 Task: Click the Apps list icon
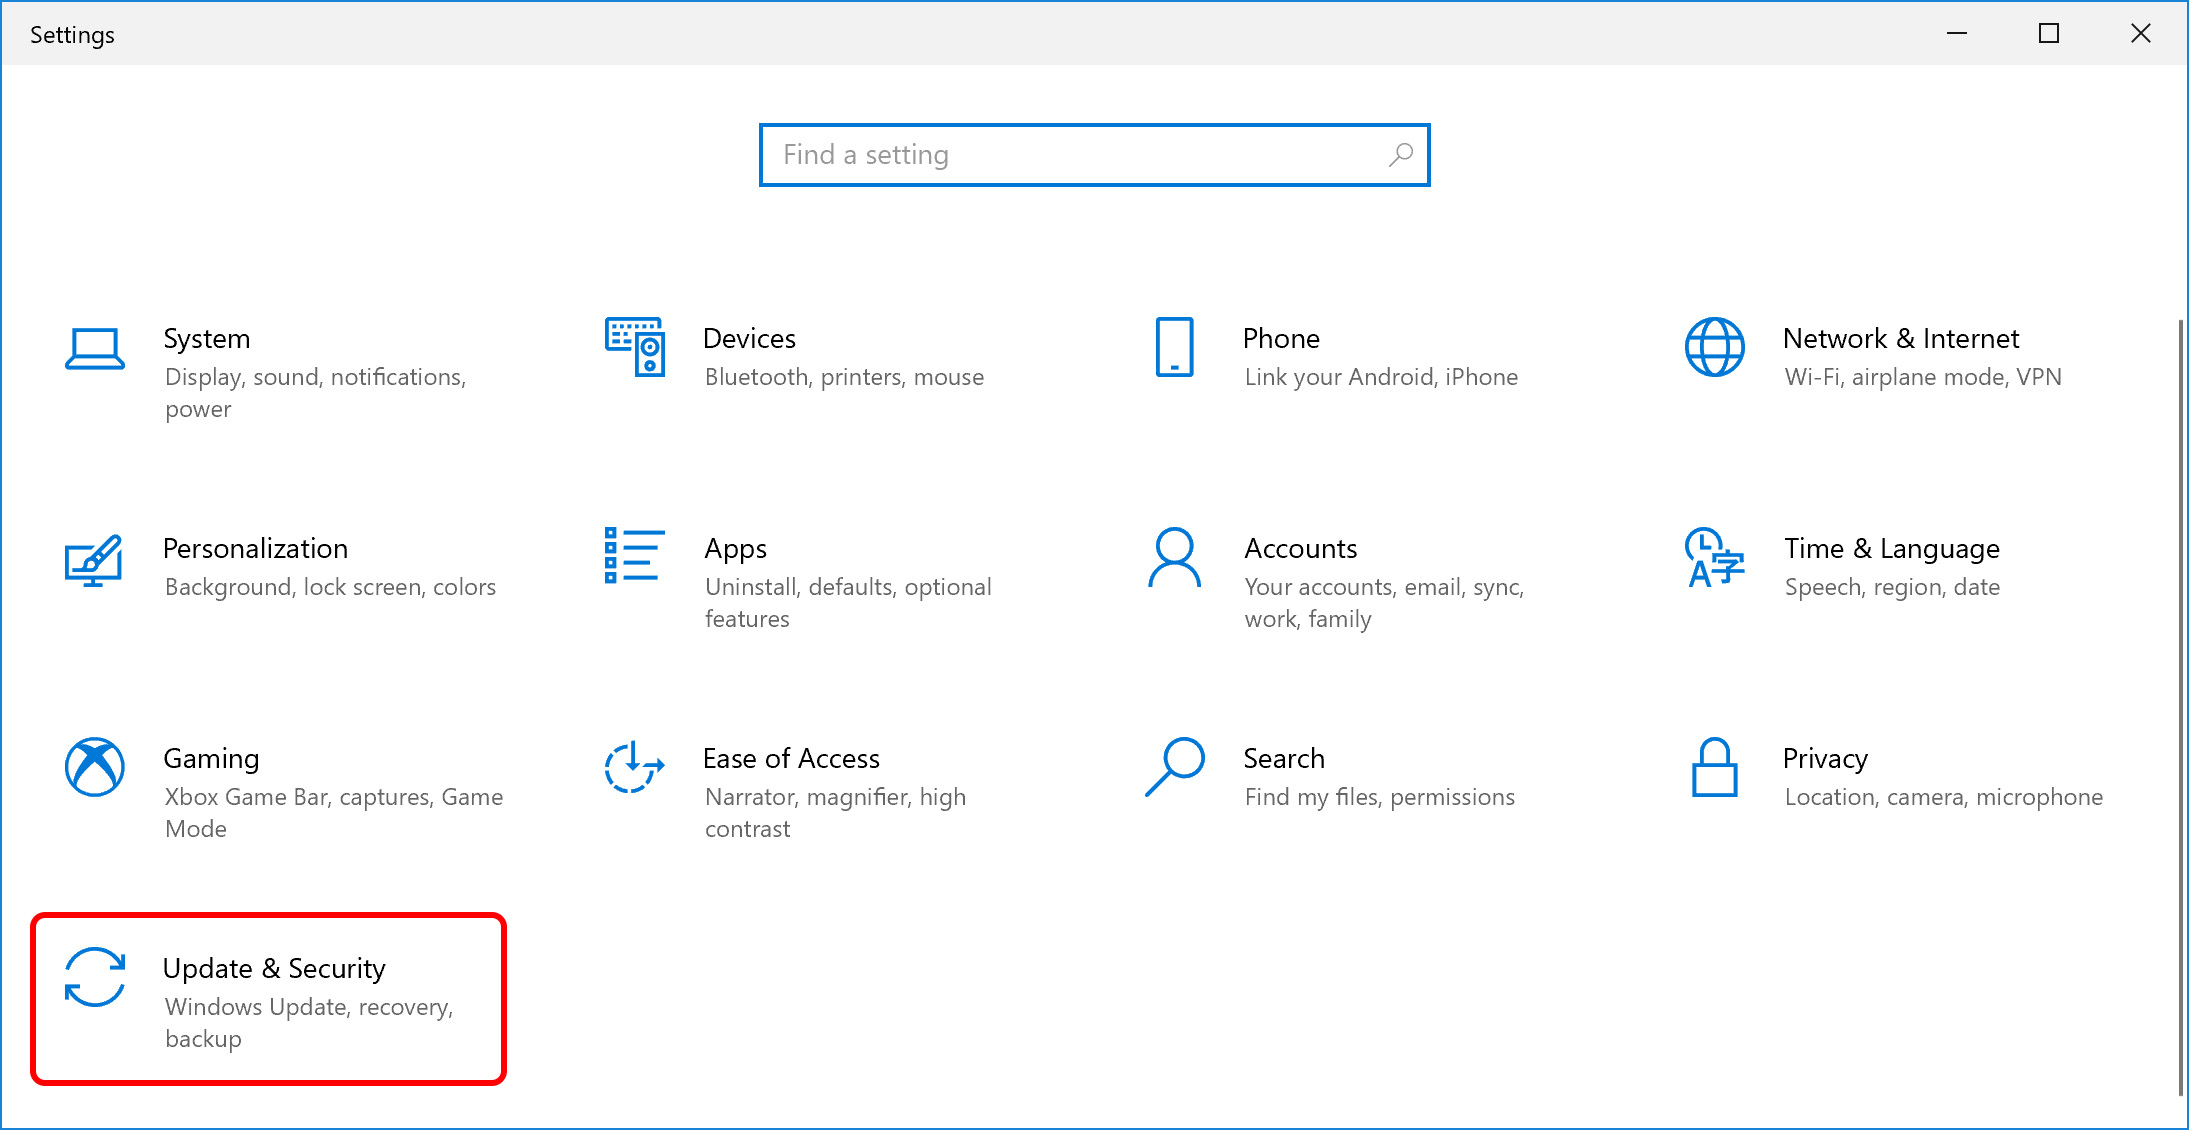(x=635, y=556)
